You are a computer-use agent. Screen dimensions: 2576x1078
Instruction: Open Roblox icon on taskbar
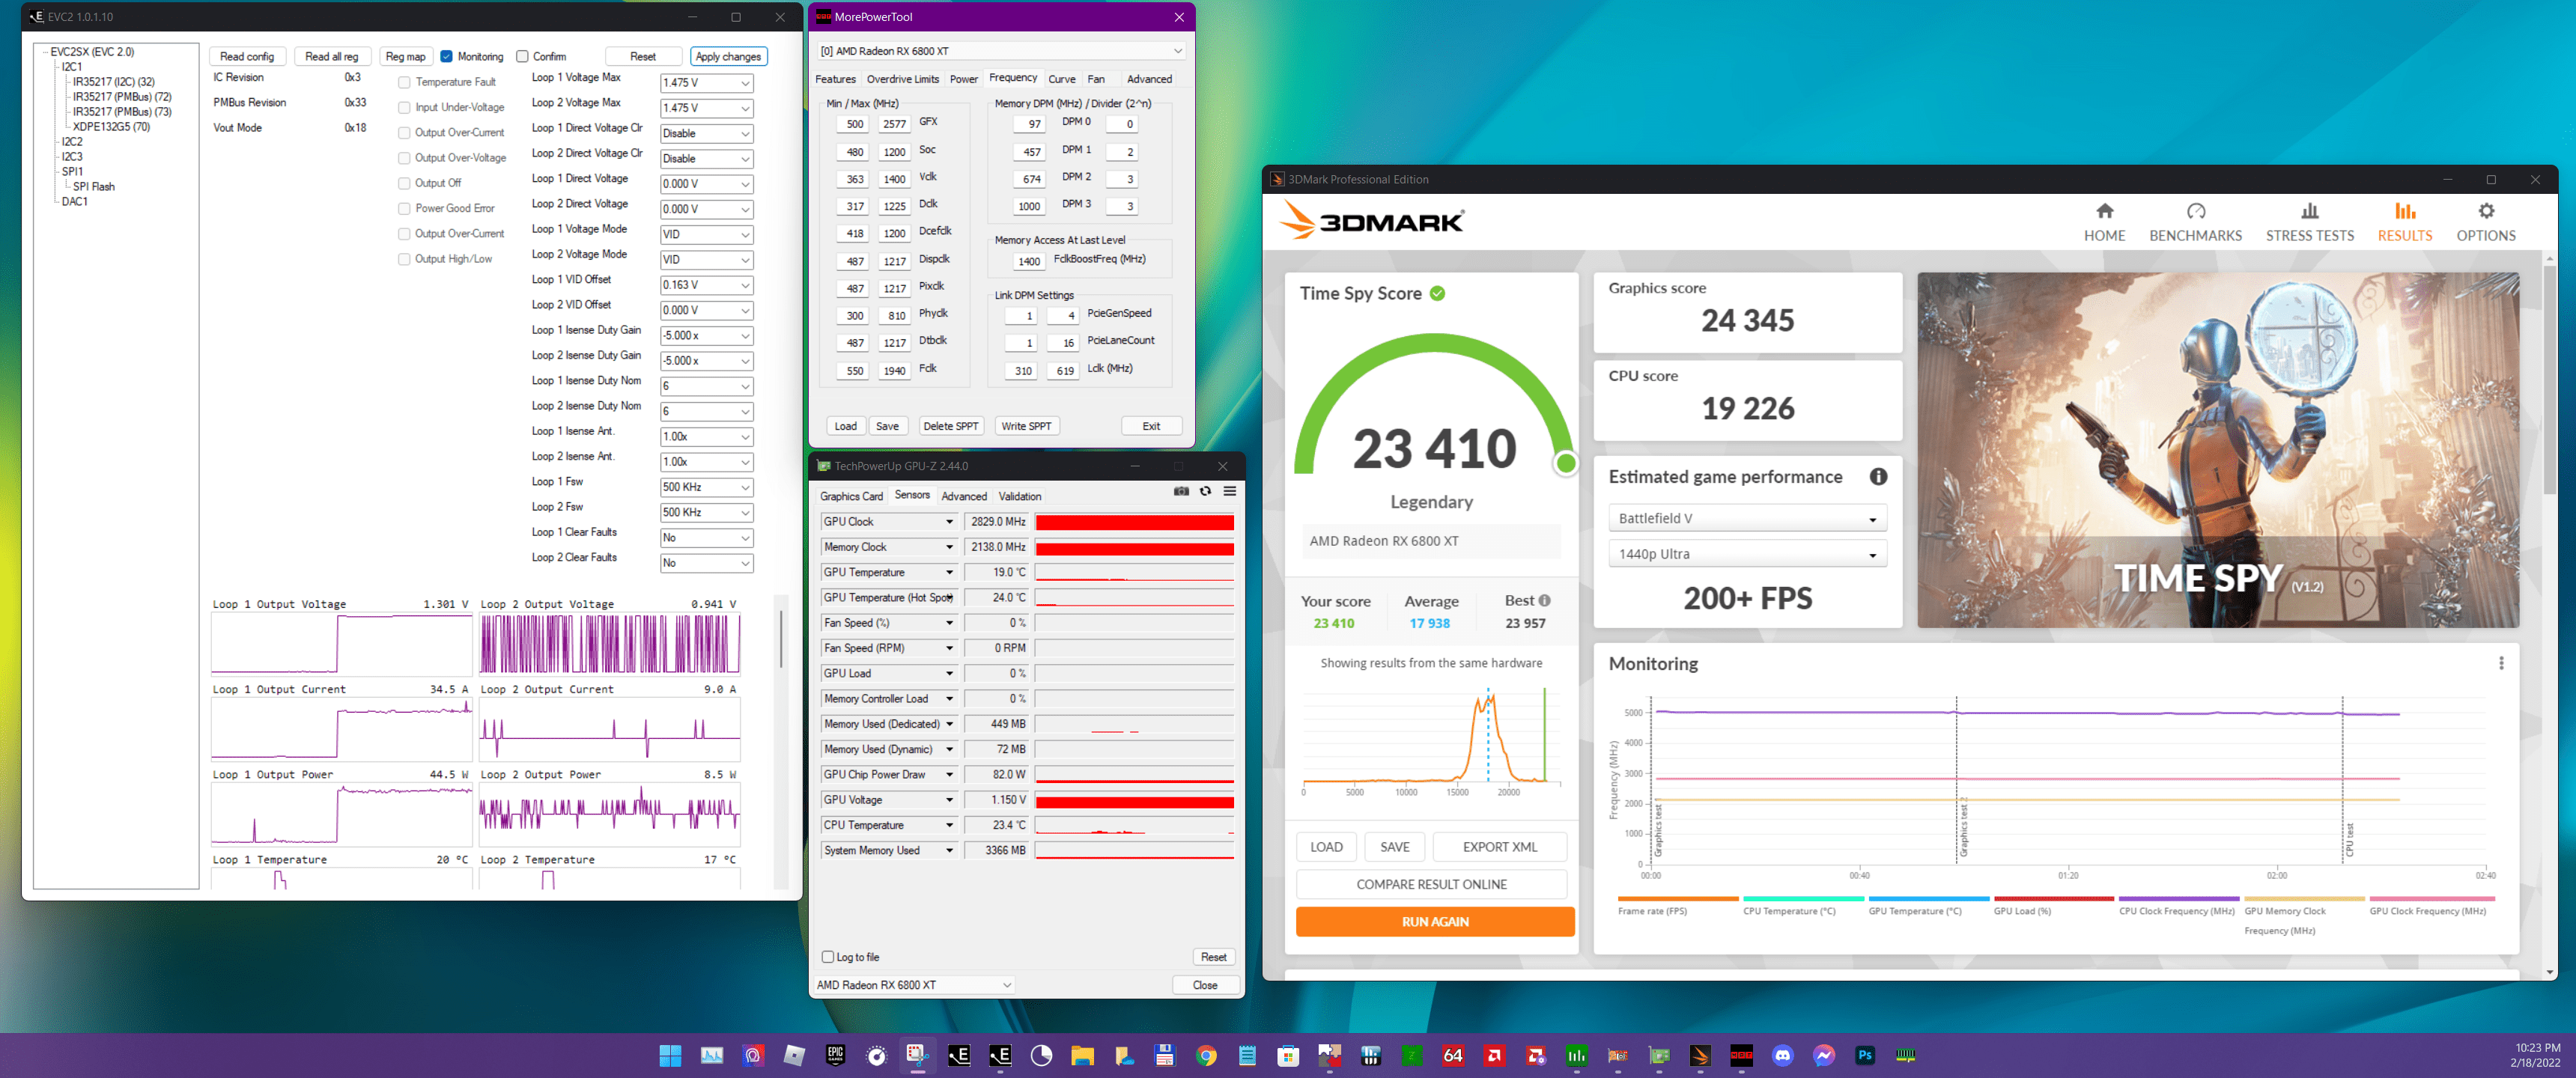pos(794,1055)
